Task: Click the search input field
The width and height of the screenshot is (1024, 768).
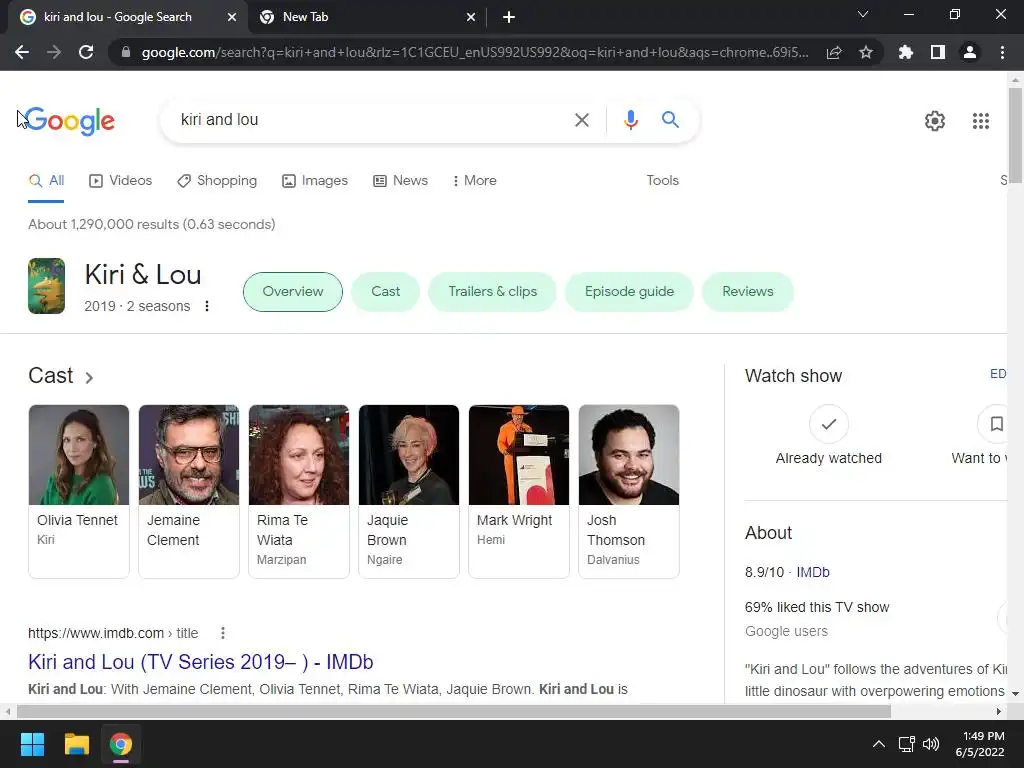Action: pos(372,120)
